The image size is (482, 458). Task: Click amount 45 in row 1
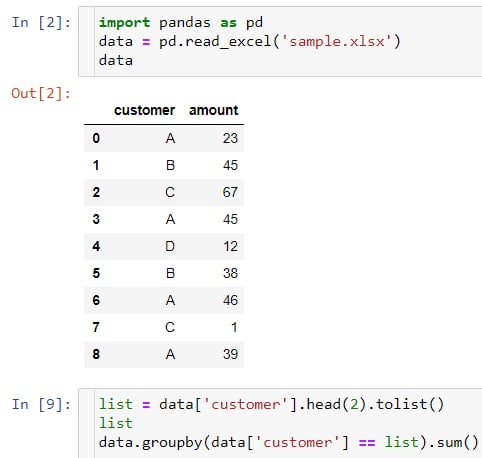click(230, 165)
